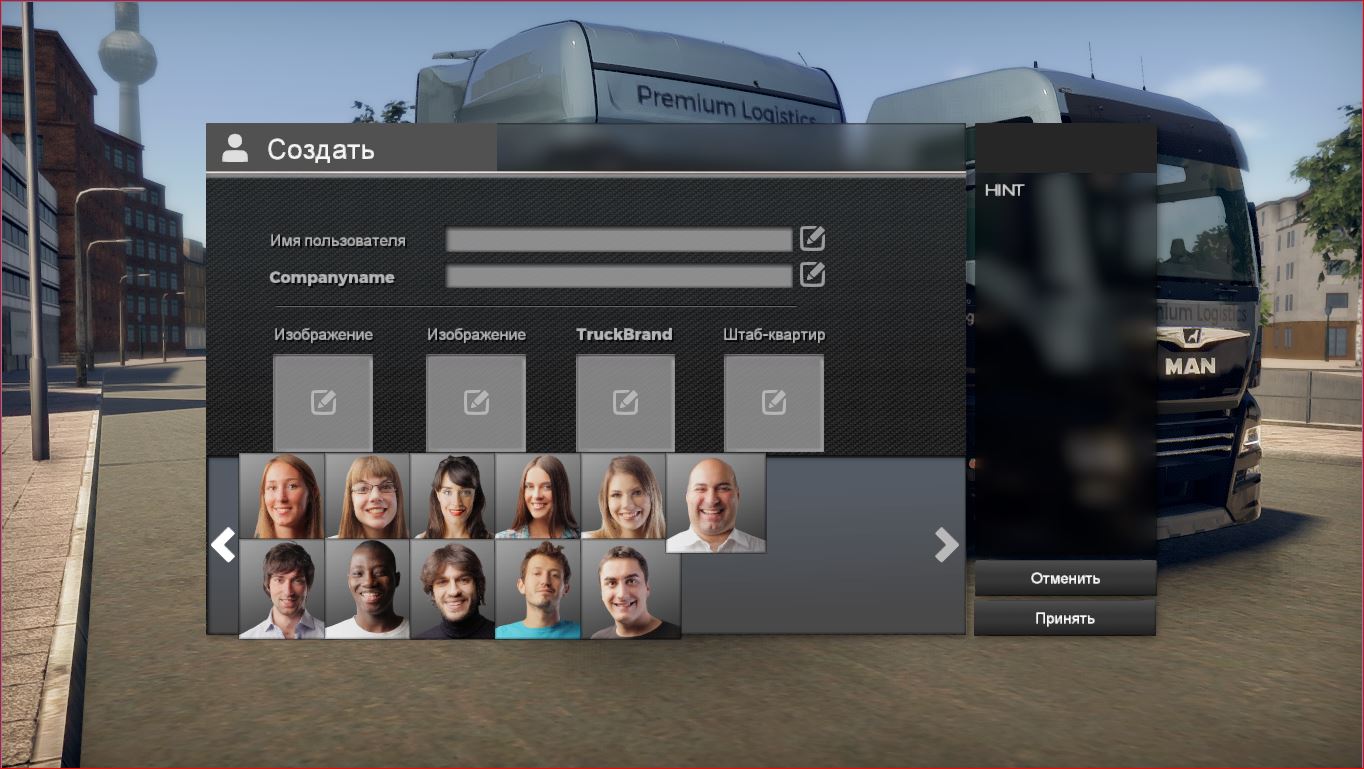Click the edit icon beside Имя пользователя

pyautogui.click(x=812, y=239)
